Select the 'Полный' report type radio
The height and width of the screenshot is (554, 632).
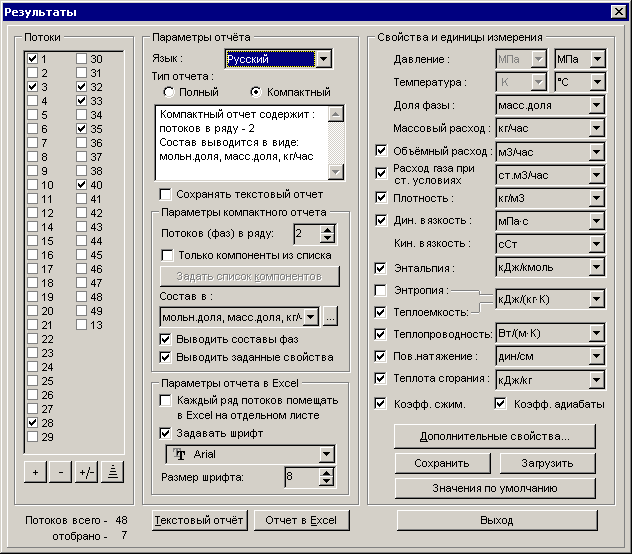168,92
